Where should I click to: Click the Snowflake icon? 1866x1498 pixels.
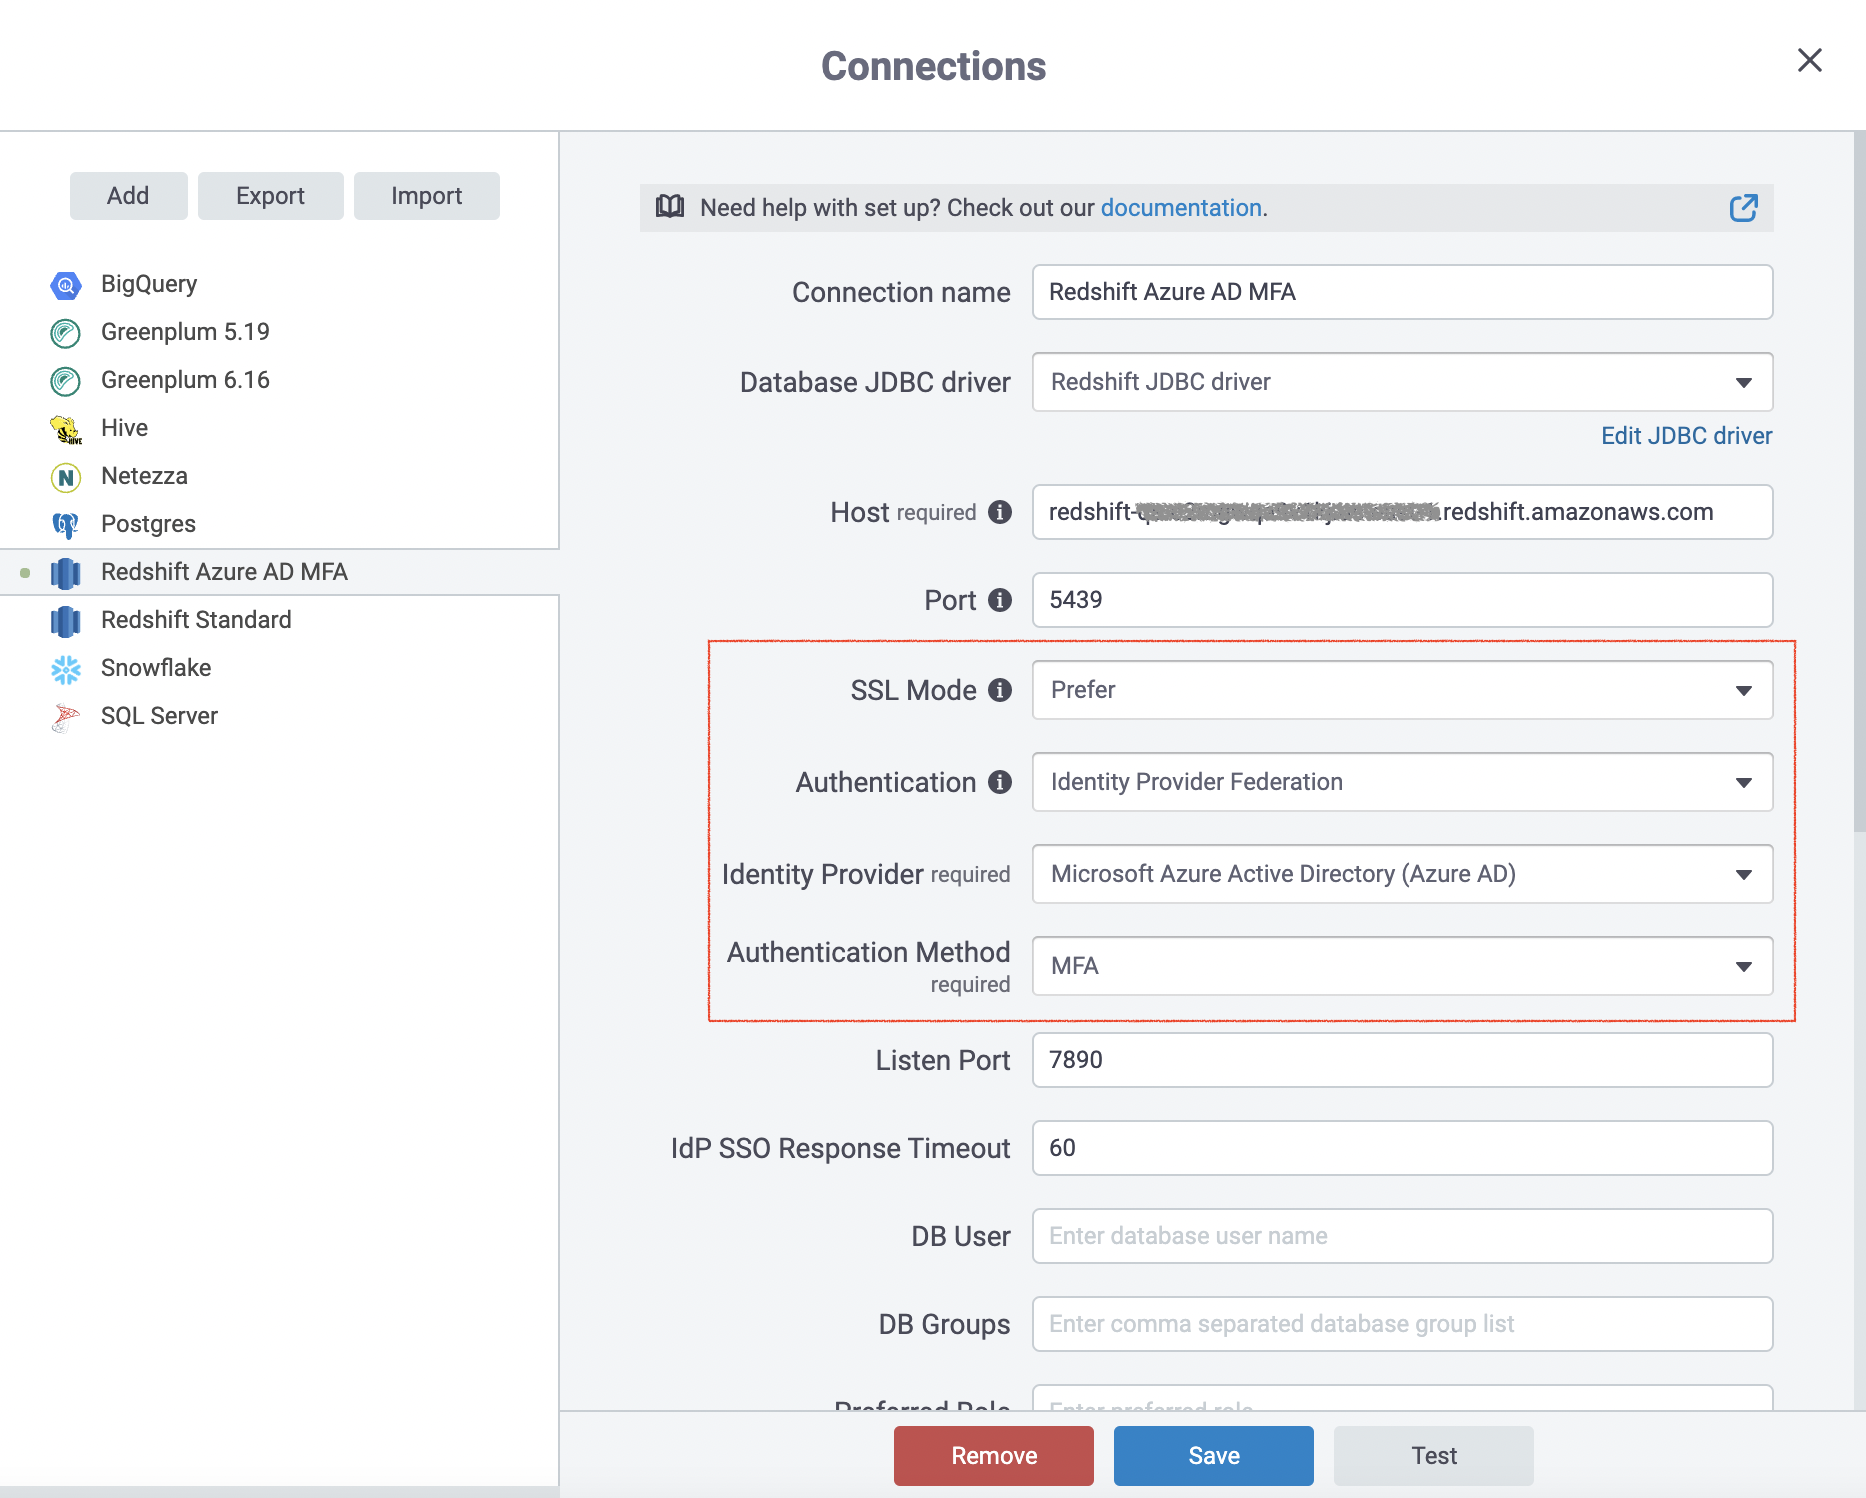click(x=66, y=669)
